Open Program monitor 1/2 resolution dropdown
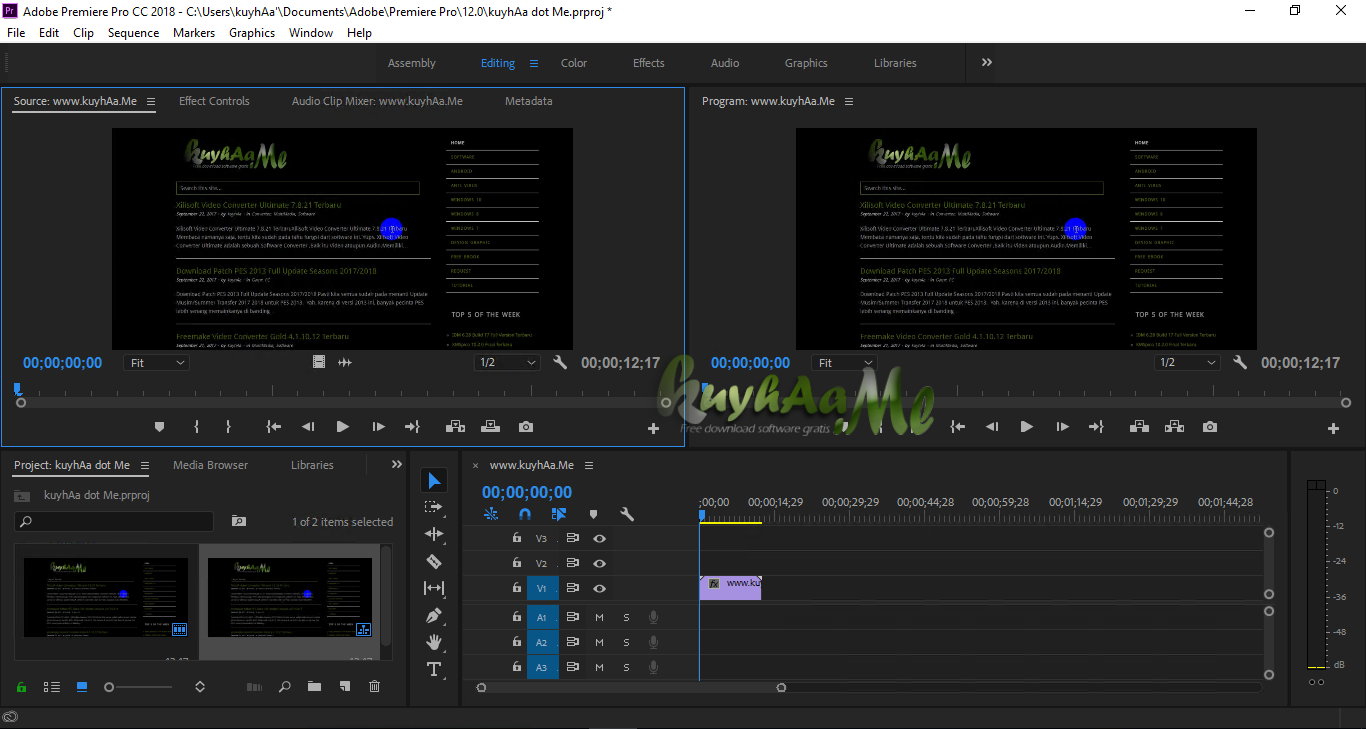 pos(1187,363)
